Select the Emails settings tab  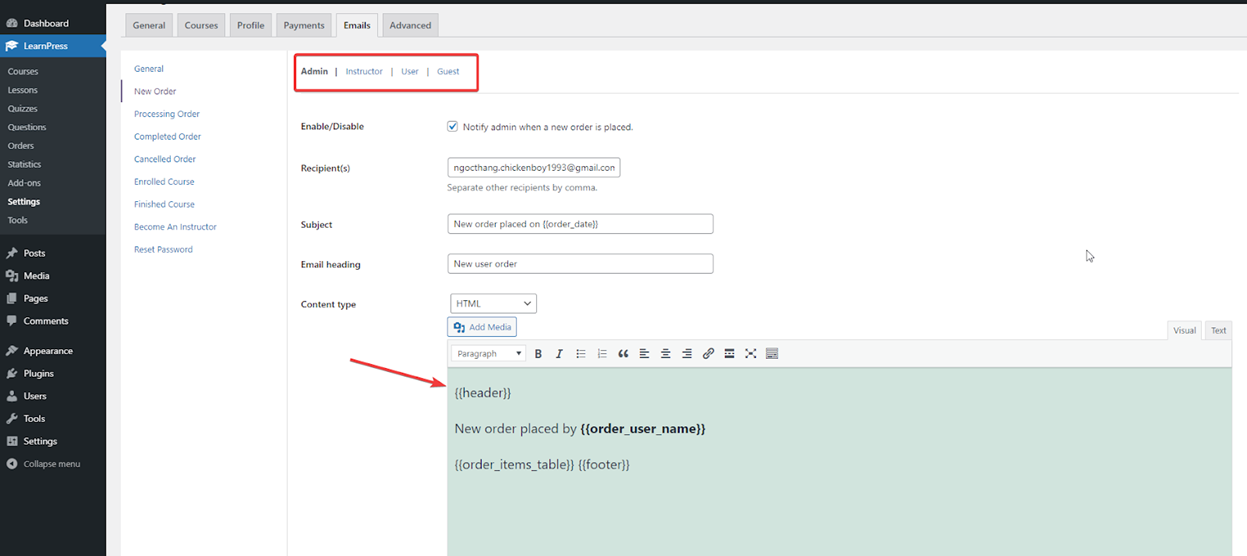(357, 25)
